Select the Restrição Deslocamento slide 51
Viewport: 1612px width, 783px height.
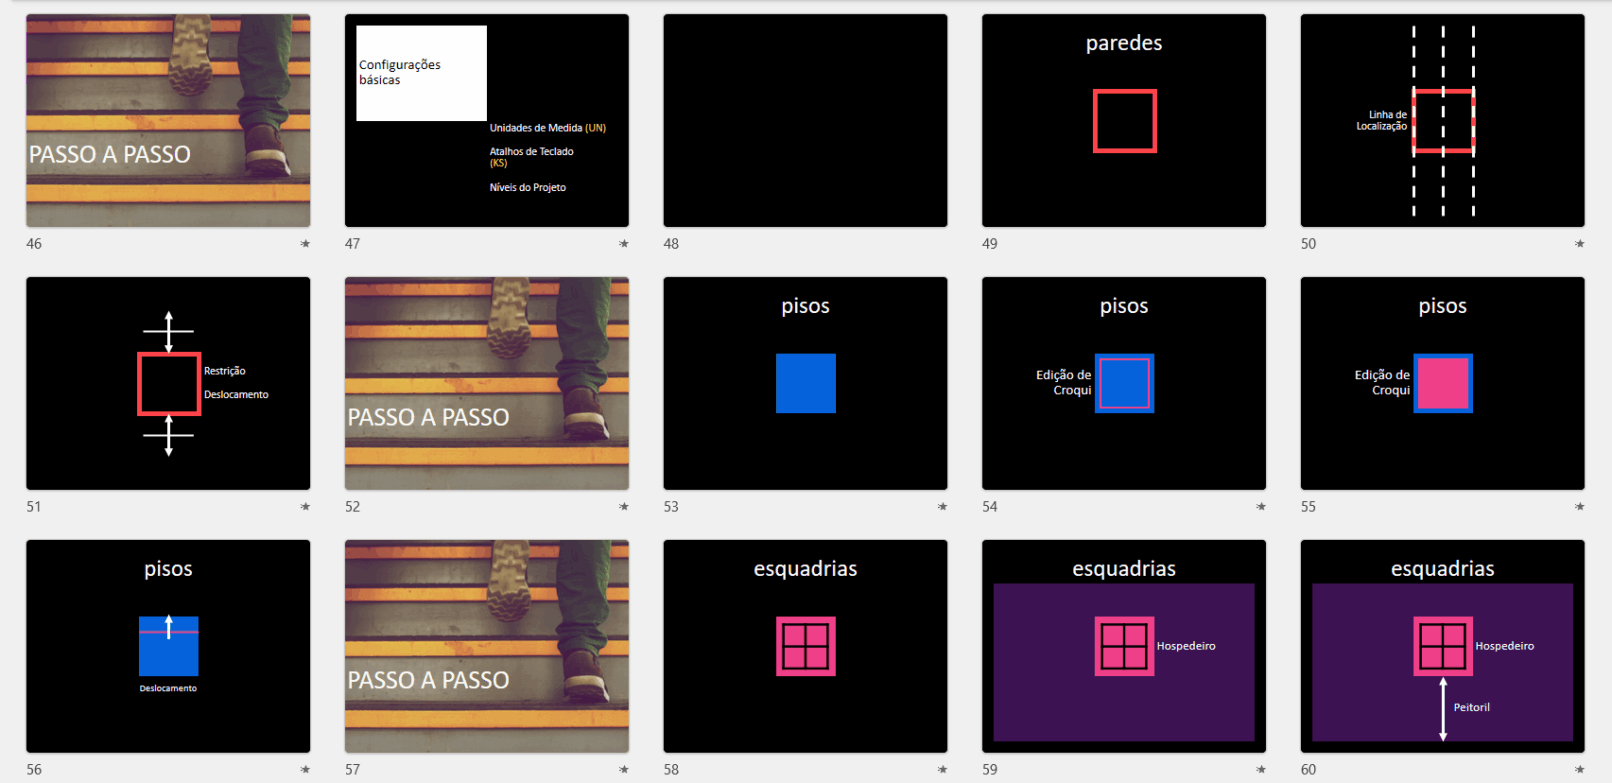(168, 383)
